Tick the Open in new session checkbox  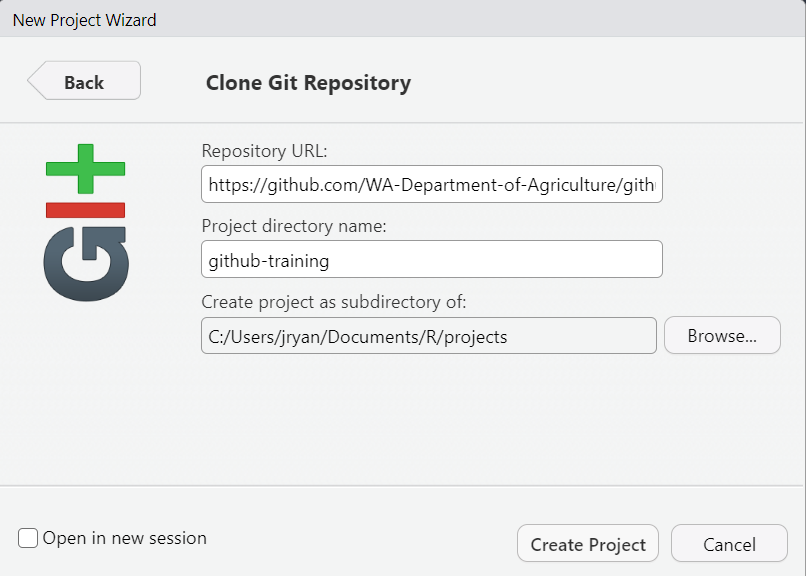(28, 539)
